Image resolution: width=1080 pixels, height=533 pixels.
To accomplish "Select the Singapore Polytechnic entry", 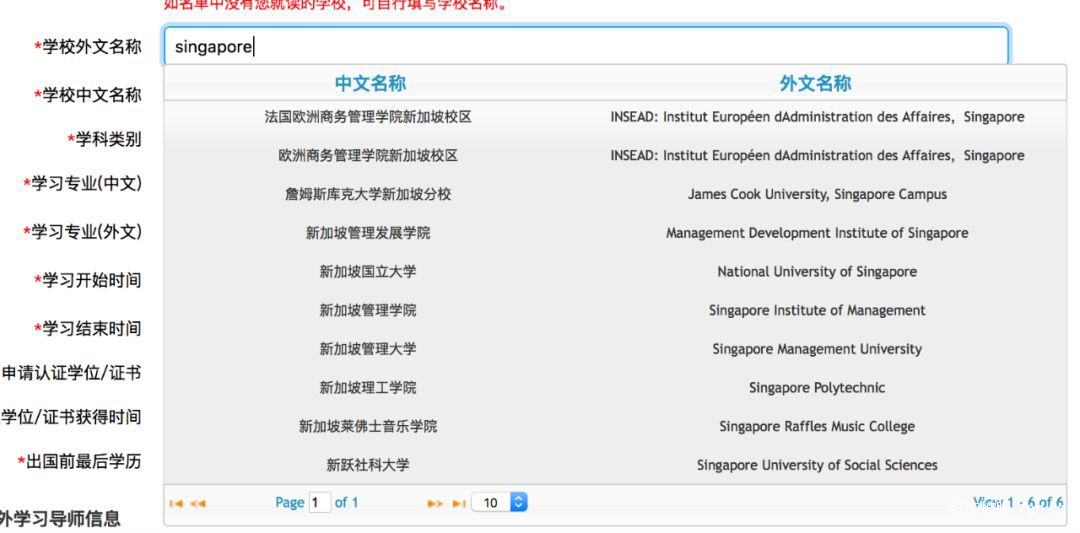I will [816, 388].
